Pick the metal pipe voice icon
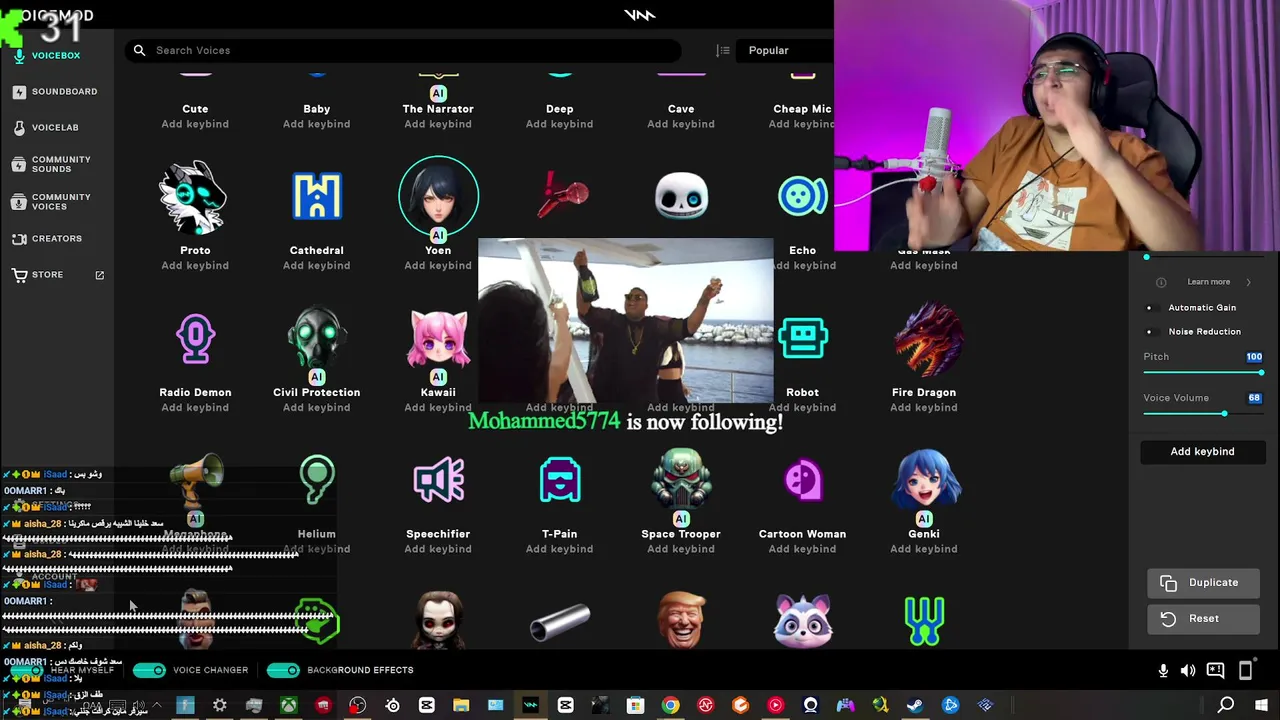The height and width of the screenshot is (720, 1280). pos(560,624)
